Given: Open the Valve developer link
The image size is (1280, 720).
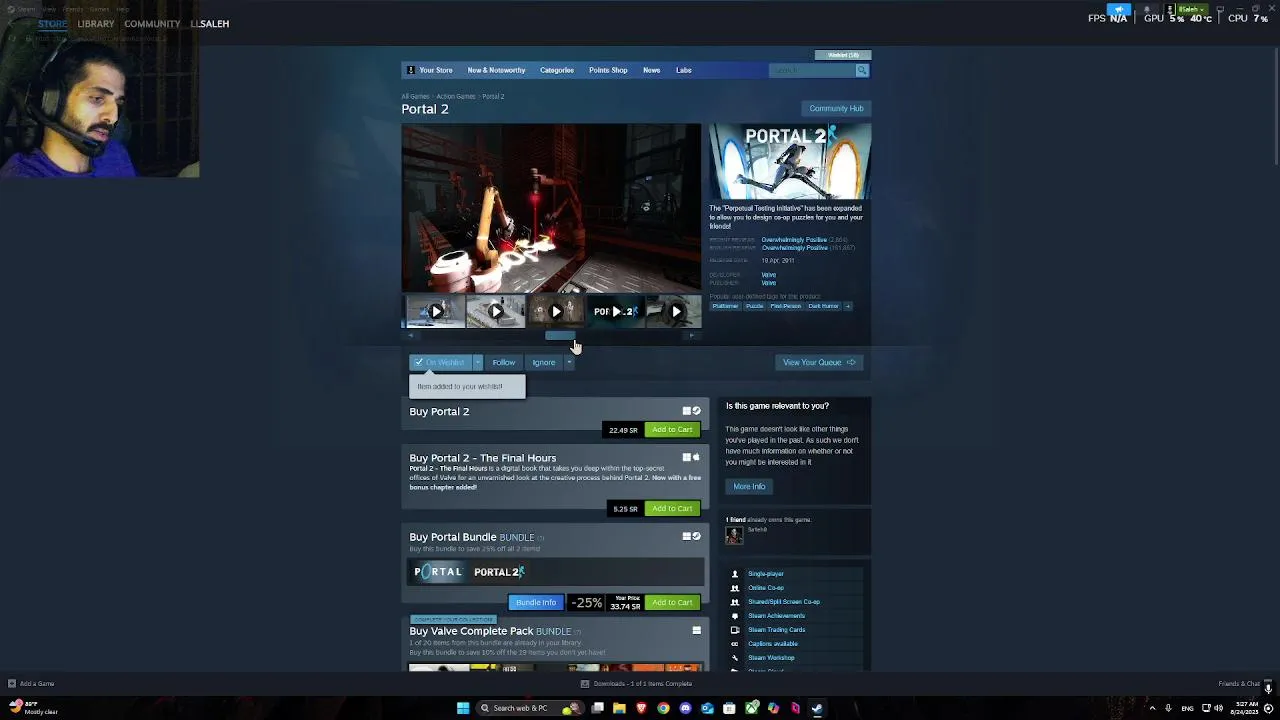Looking at the screenshot, I should (768, 275).
